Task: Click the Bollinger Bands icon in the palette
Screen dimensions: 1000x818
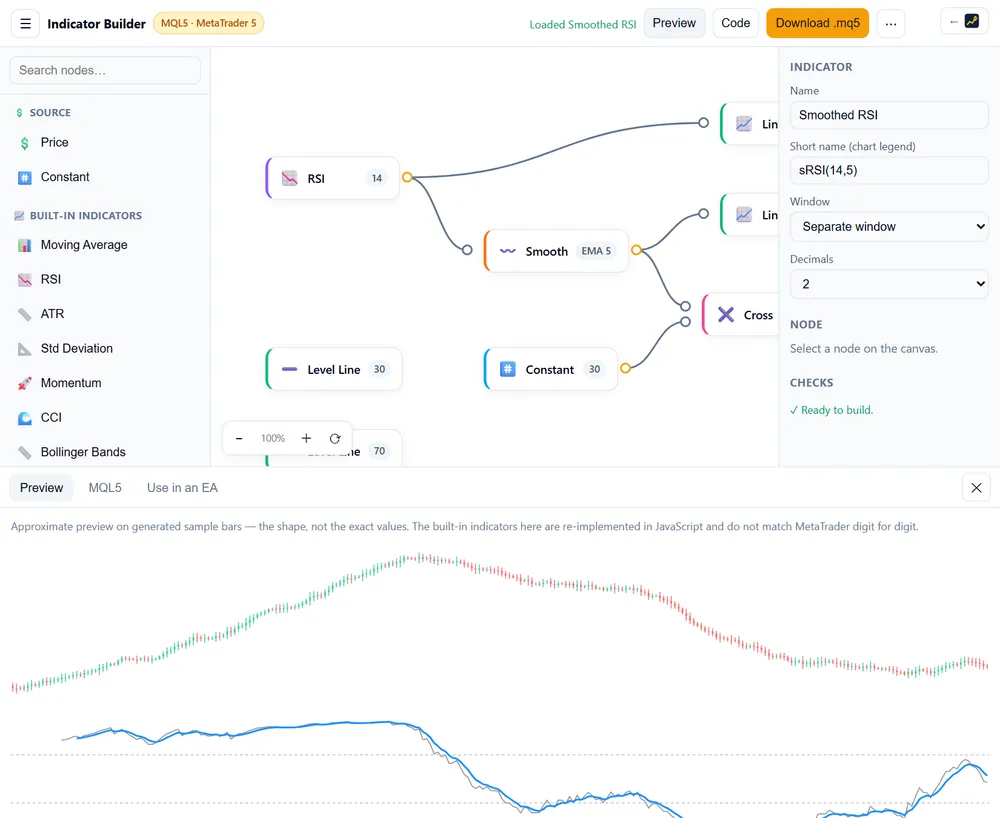Action: point(24,452)
